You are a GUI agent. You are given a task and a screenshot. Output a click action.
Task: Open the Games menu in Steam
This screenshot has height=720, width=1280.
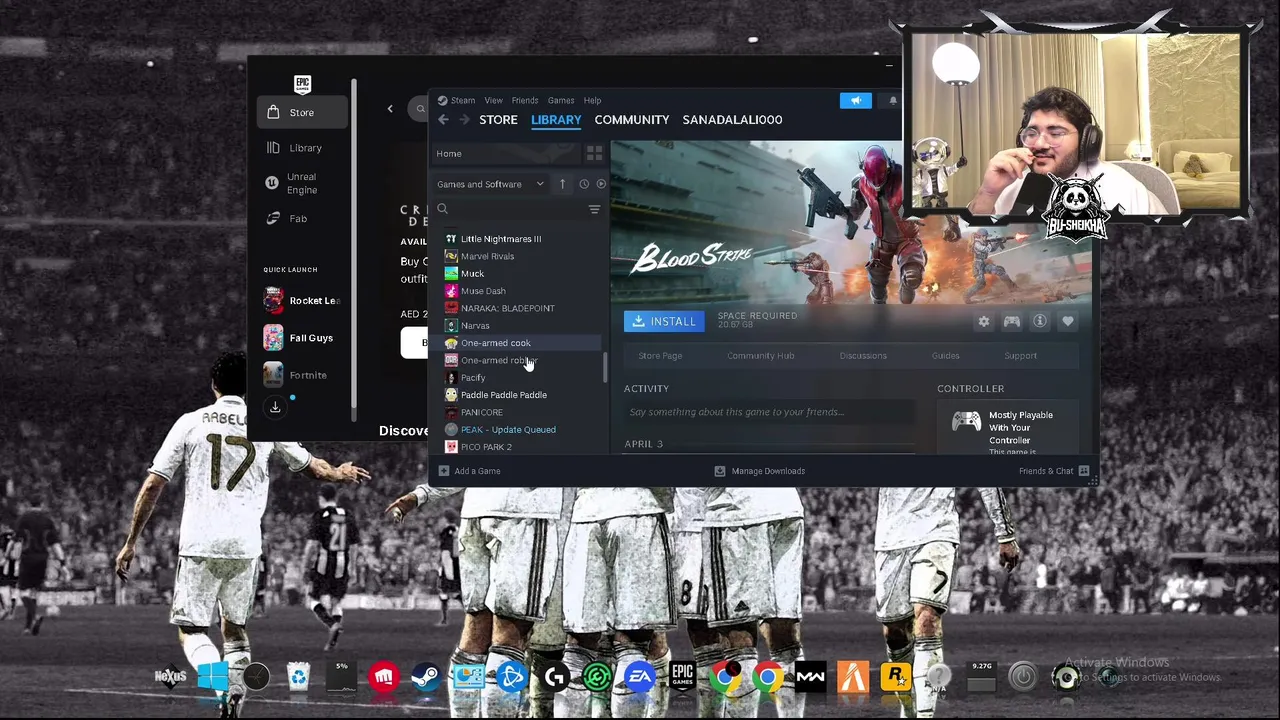561,100
